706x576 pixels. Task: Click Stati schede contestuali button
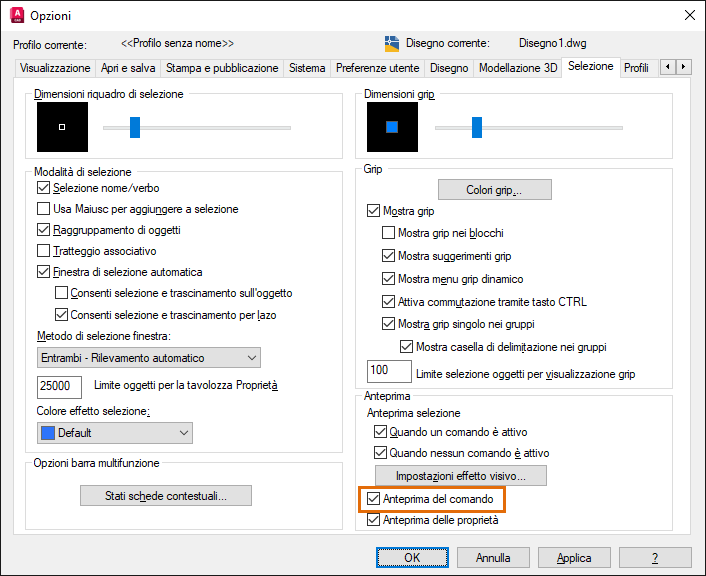pos(166,495)
